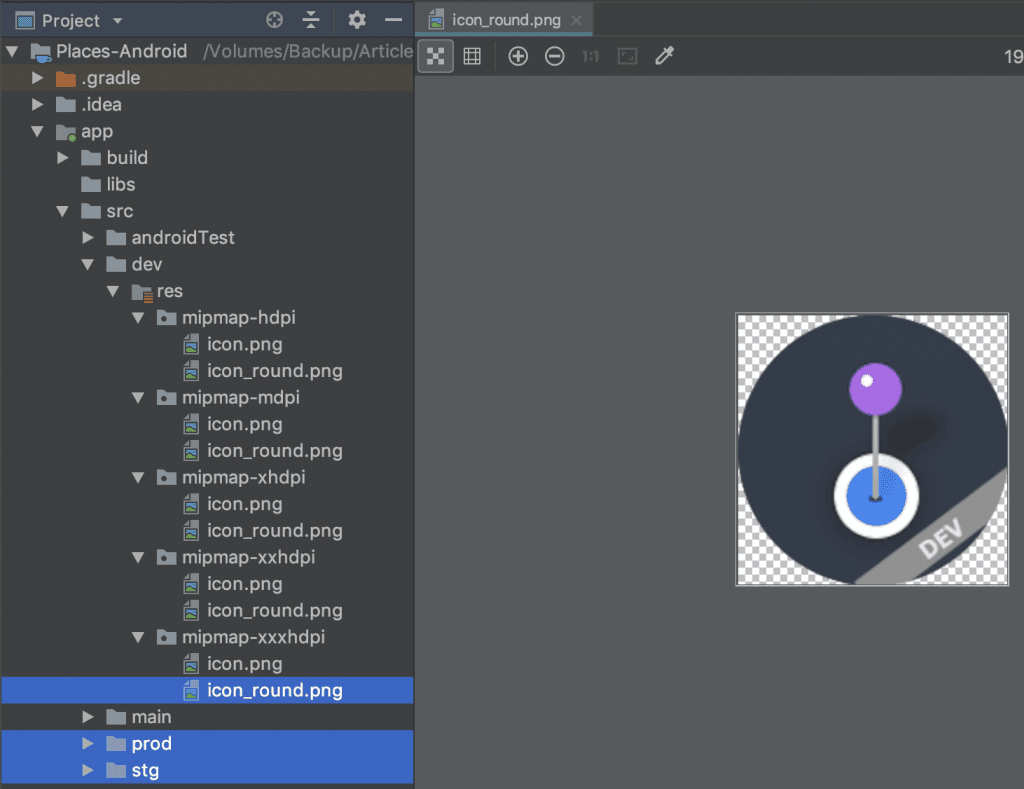The width and height of the screenshot is (1024, 789).
Task: Select the color picker eyedropper icon
Action: [x=664, y=56]
